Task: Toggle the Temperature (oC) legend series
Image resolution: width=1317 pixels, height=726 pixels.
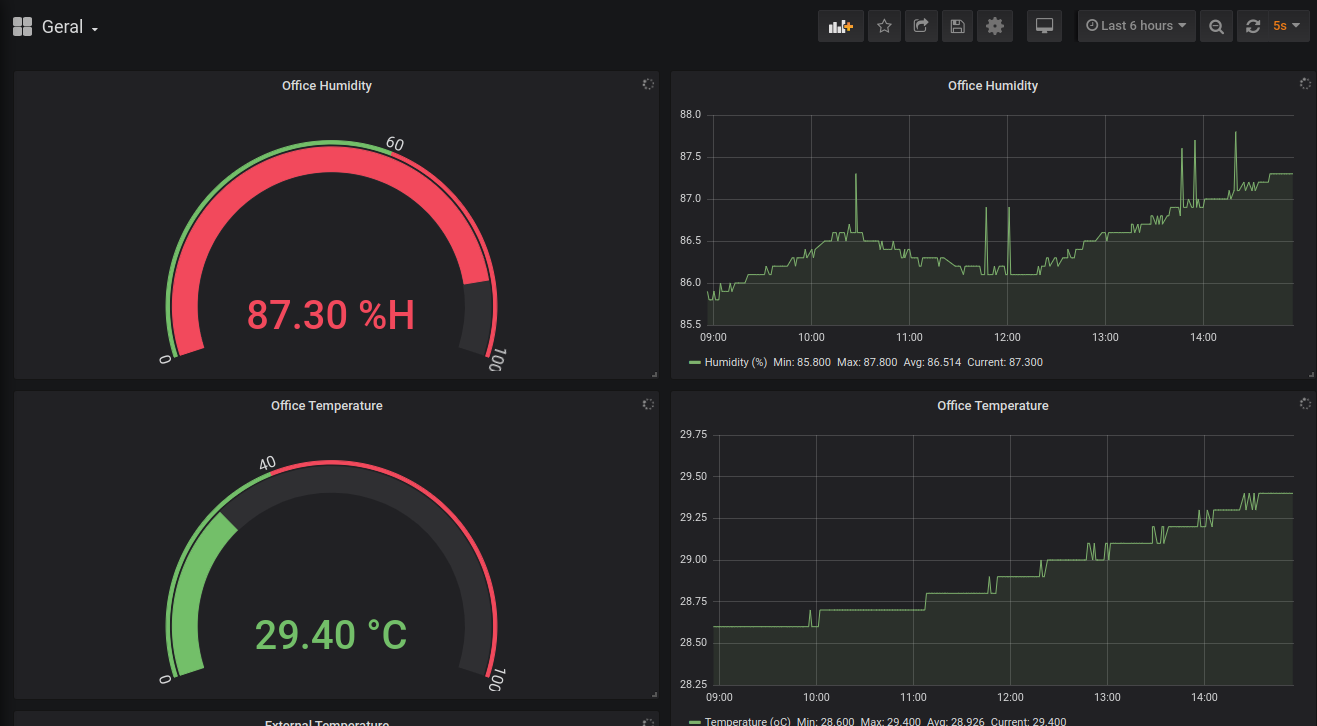Action: pyautogui.click(x=748, y=722)
